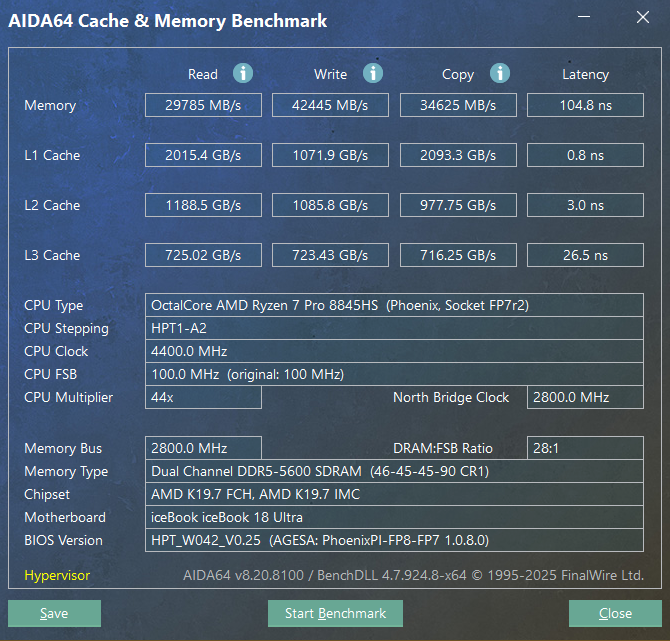Click the DRAM:FSB Ratio value 28:1
This screenshot has height=641, width=670.
click(585, 448)
